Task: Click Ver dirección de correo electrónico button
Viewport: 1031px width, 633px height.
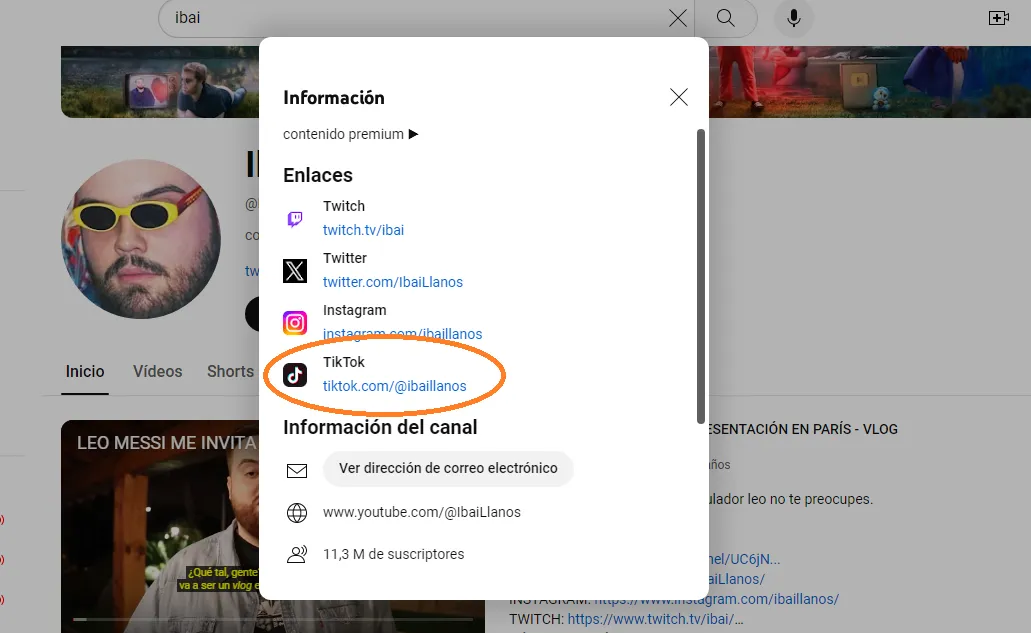Action: click(448, 469)
